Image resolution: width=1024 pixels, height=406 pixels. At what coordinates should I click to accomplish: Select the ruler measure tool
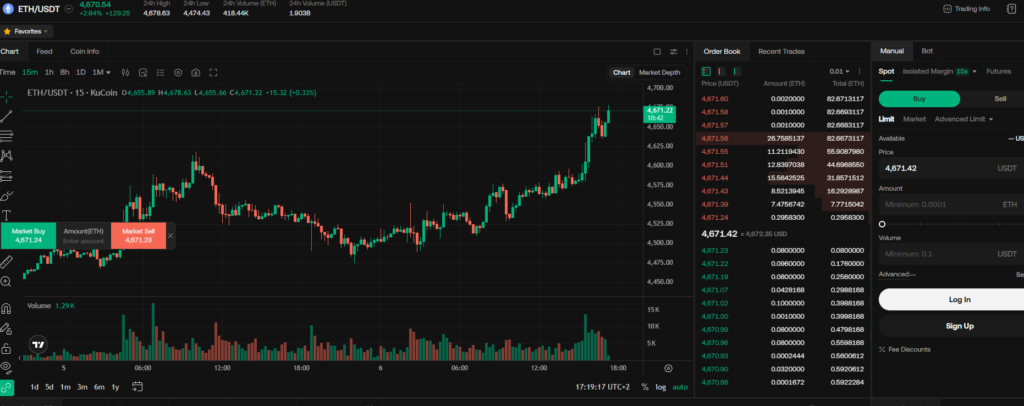(7, 261)
